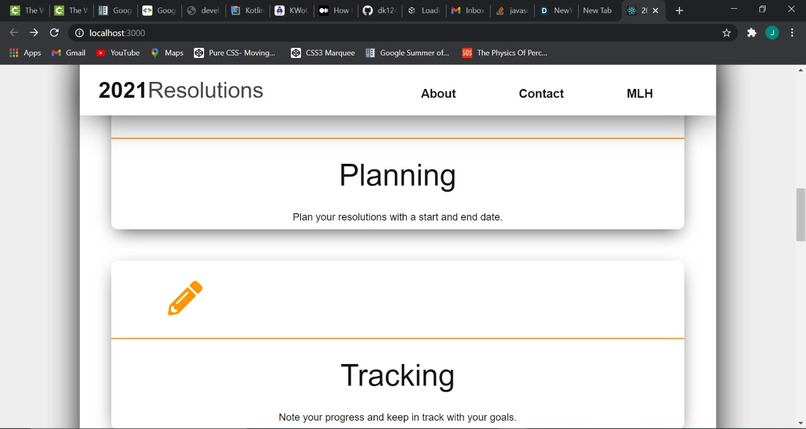The height and width of the screenshot is (429, 806).
Task: Open the CSS3 Marquee bookmark
Action: (323, 52)
